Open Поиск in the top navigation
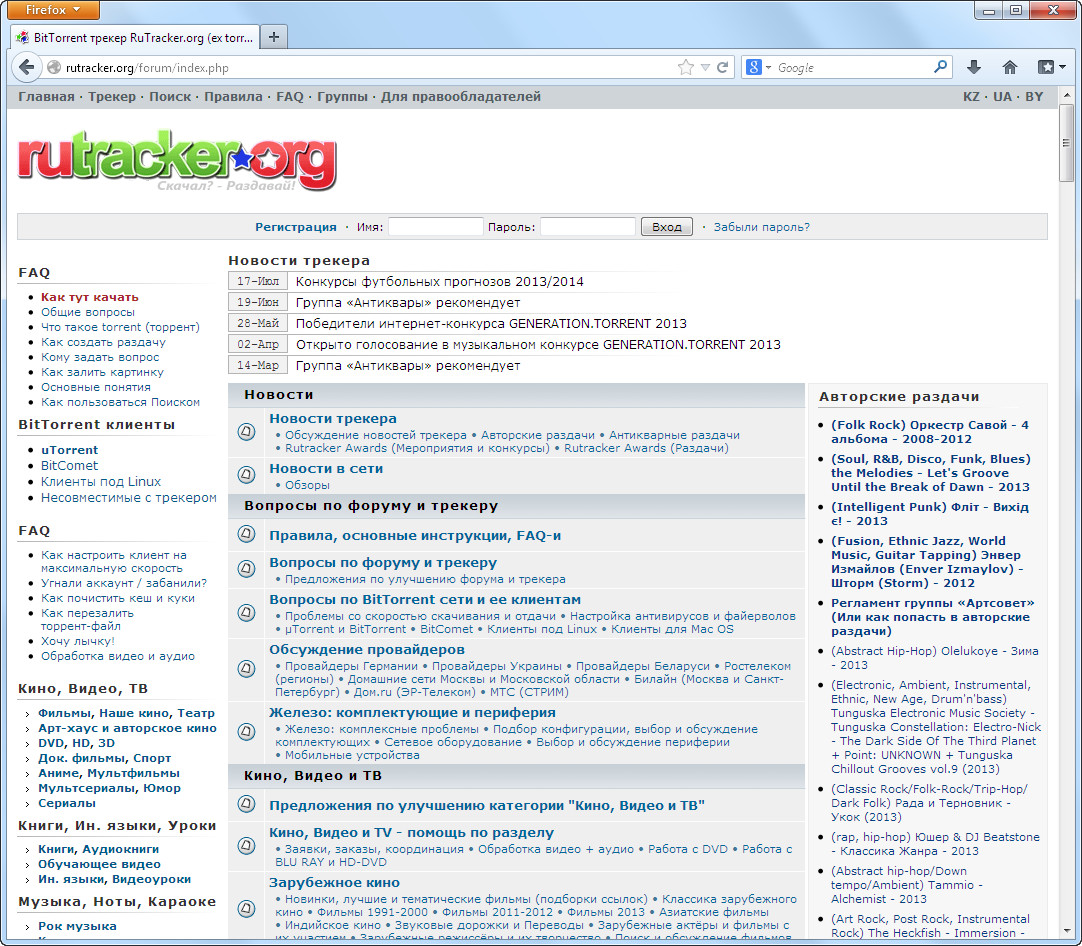The image size is (1082, 946). coord(170,97)
